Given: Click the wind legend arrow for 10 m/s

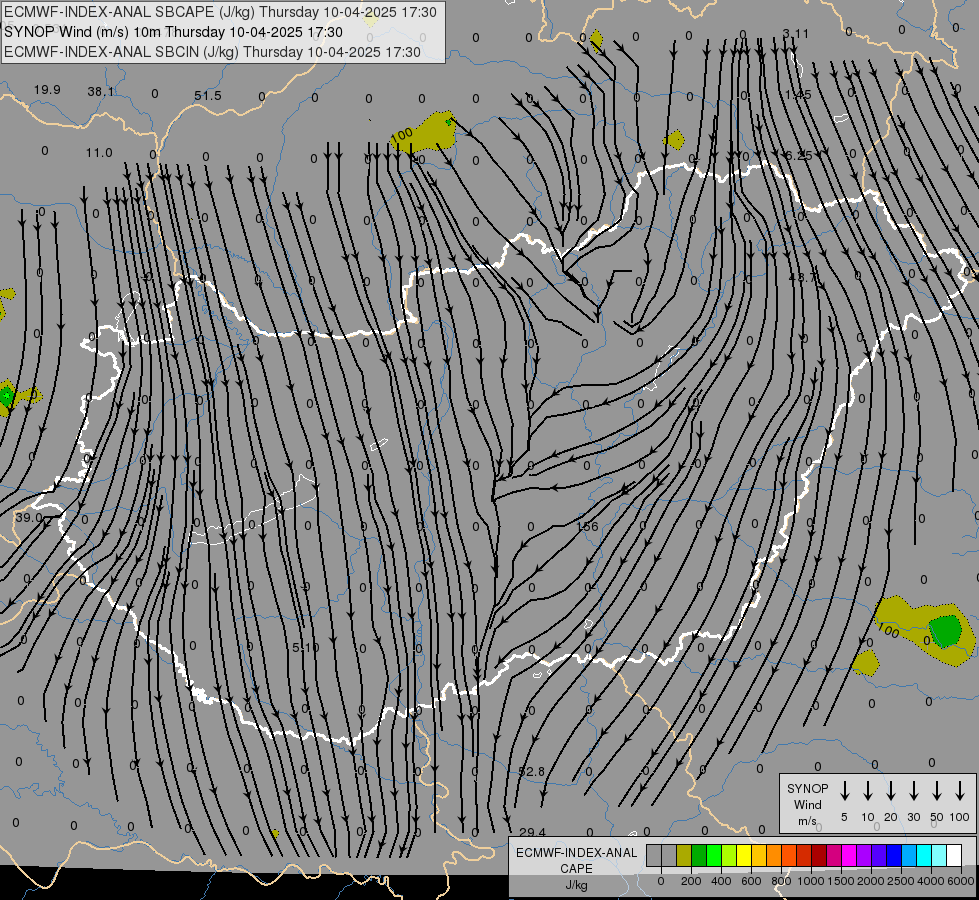Looking at the screenshot, I should click(868, 790).
